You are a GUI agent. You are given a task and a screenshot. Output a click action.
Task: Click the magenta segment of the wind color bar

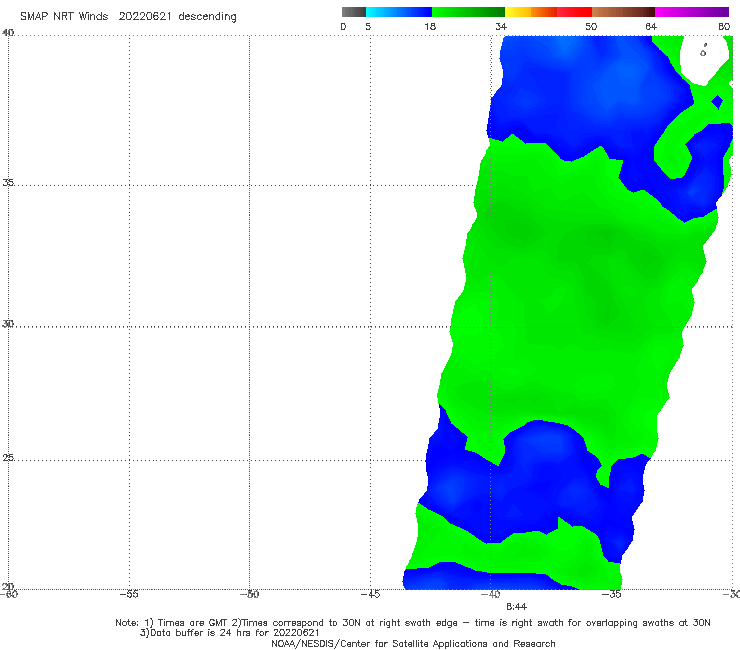coord(692,12)
